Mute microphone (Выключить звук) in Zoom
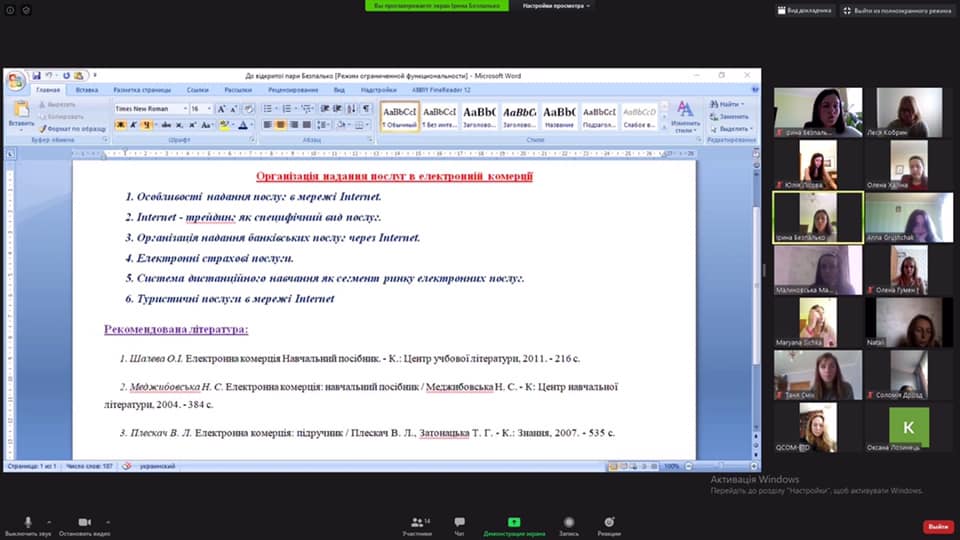The image size is (960, 540). pos(28,526)
